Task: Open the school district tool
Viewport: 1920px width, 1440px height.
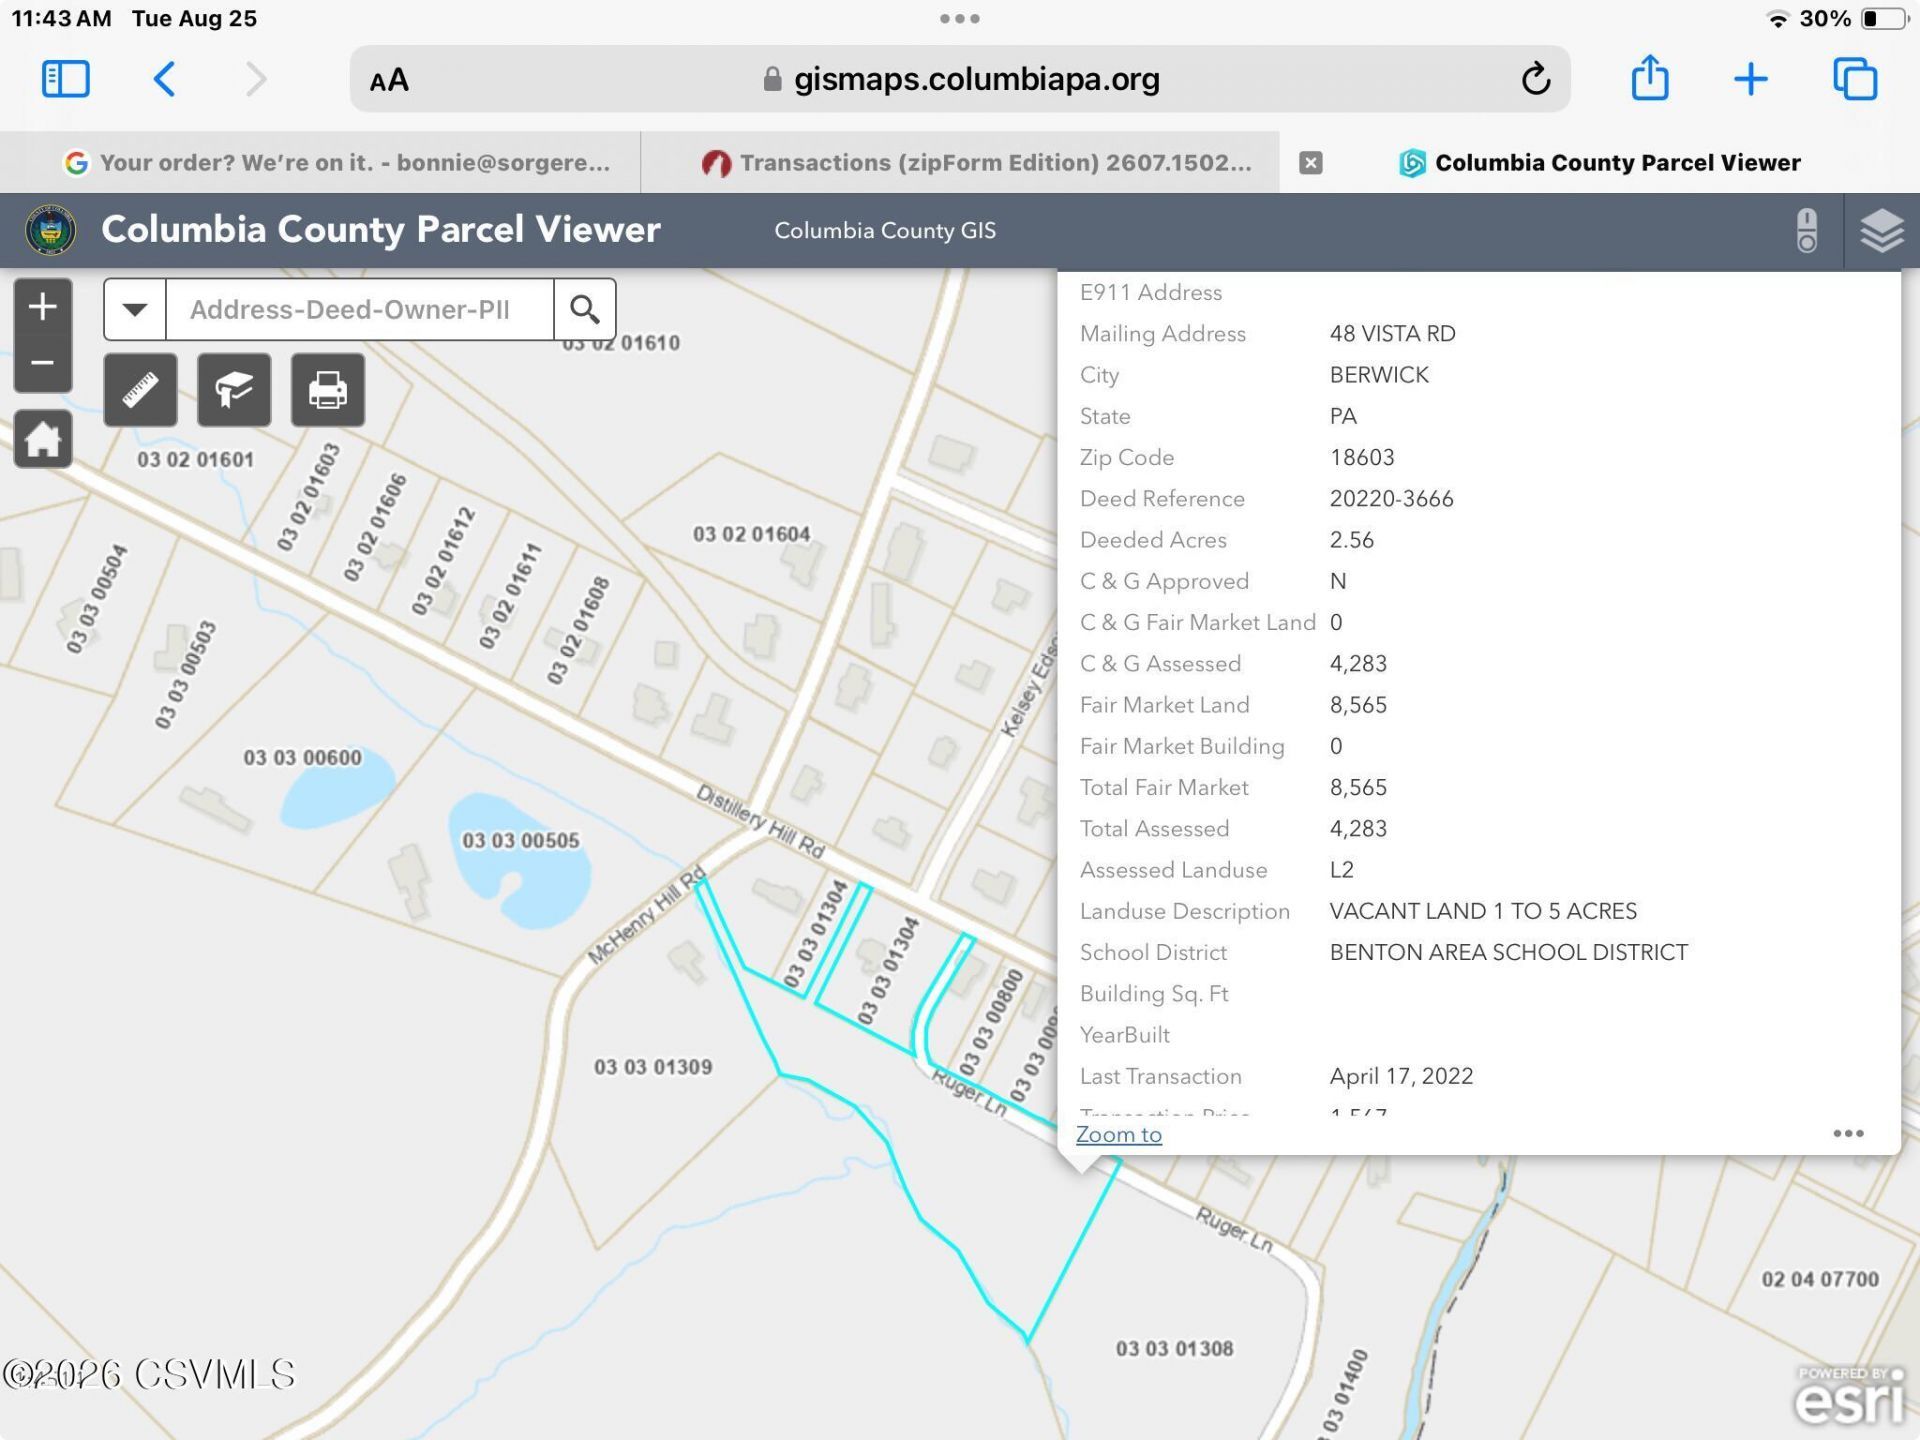Action: tap(234, 390)
